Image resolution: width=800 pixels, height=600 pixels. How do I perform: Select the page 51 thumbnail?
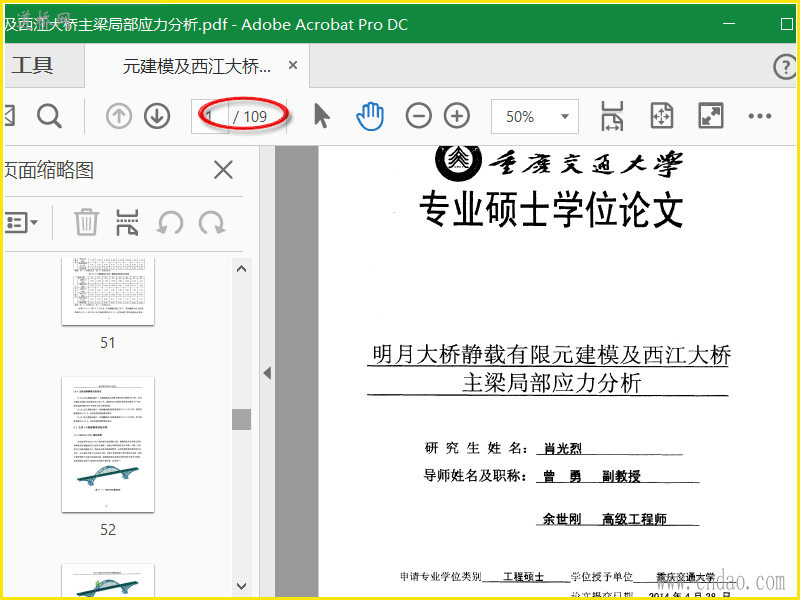tap(108, 291)
